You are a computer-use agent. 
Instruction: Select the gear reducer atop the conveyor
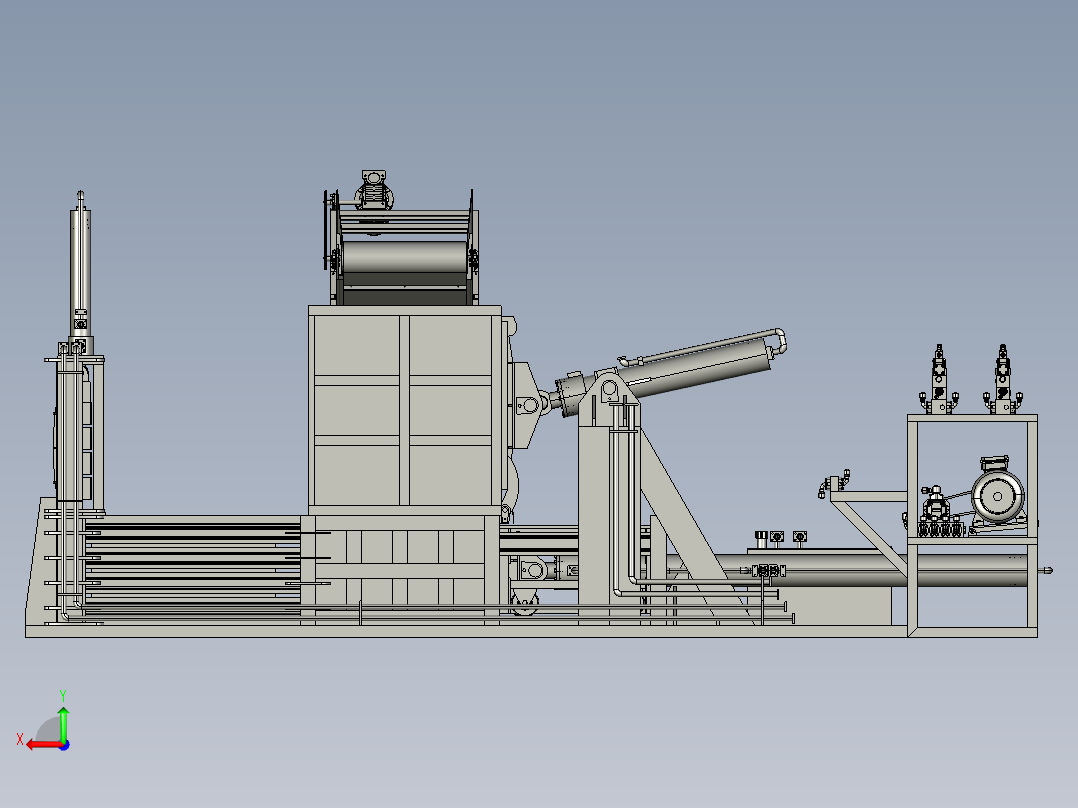point(374,190)
